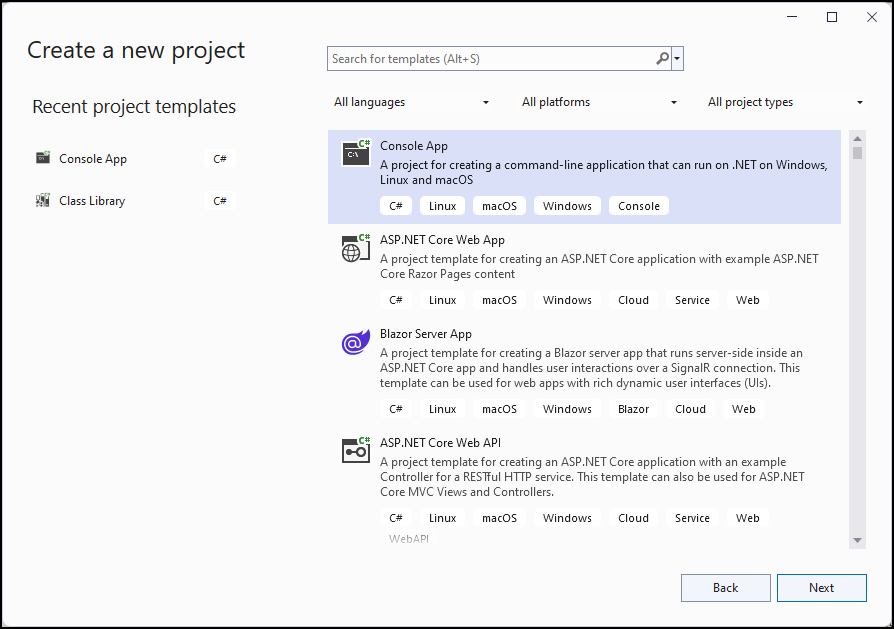The image size is (894, 629).
Task: Click the C# badge beside recent Console App
Action: 219,158
